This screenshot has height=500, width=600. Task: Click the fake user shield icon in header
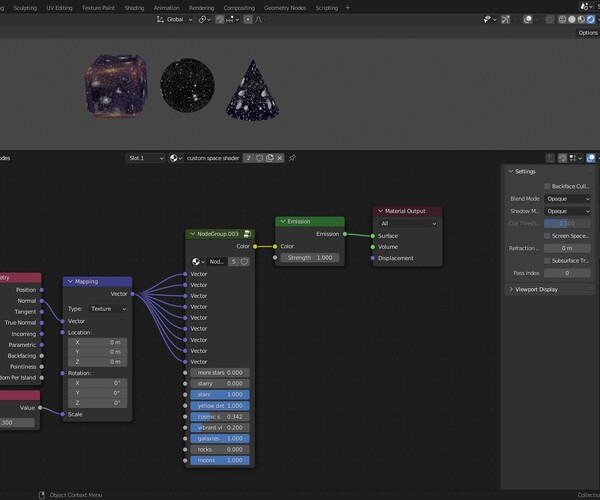point(259,158)
